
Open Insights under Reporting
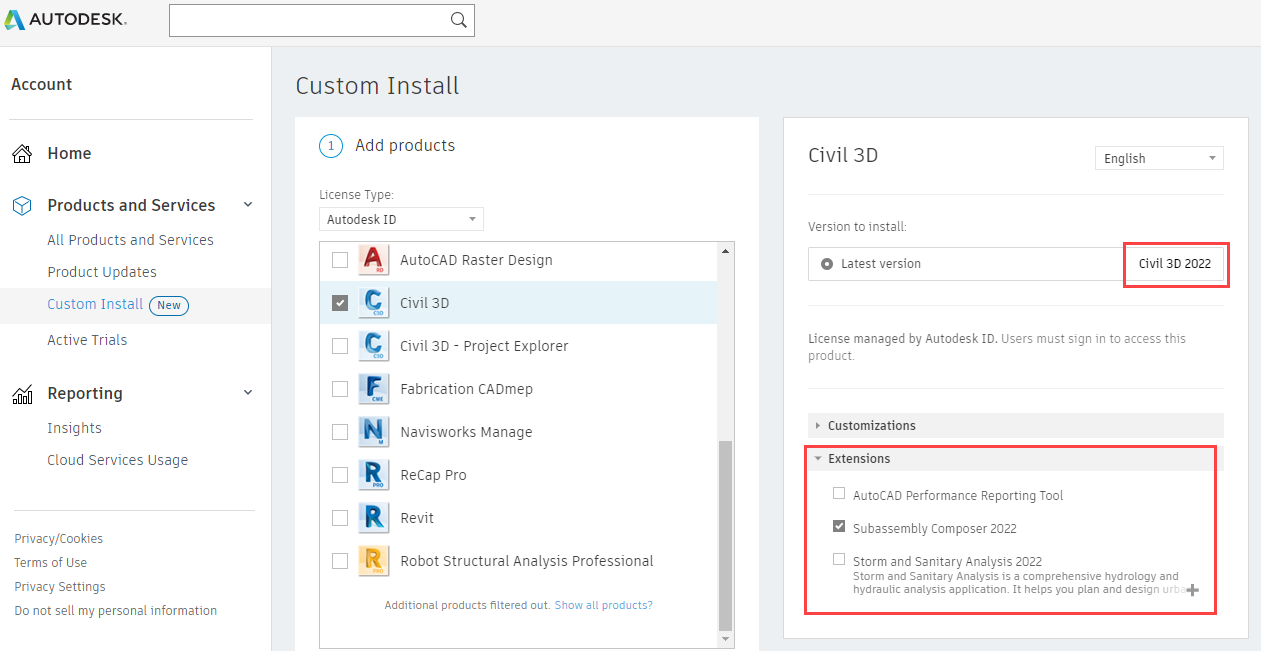coord(74,428)
